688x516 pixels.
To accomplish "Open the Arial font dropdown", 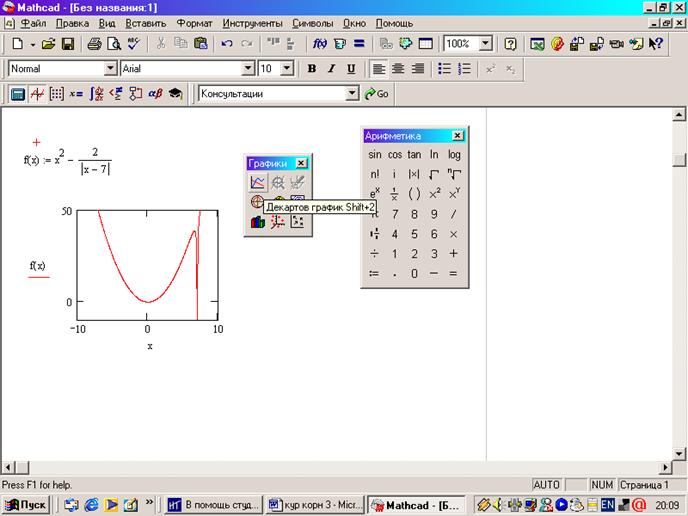I will [249, 69].
